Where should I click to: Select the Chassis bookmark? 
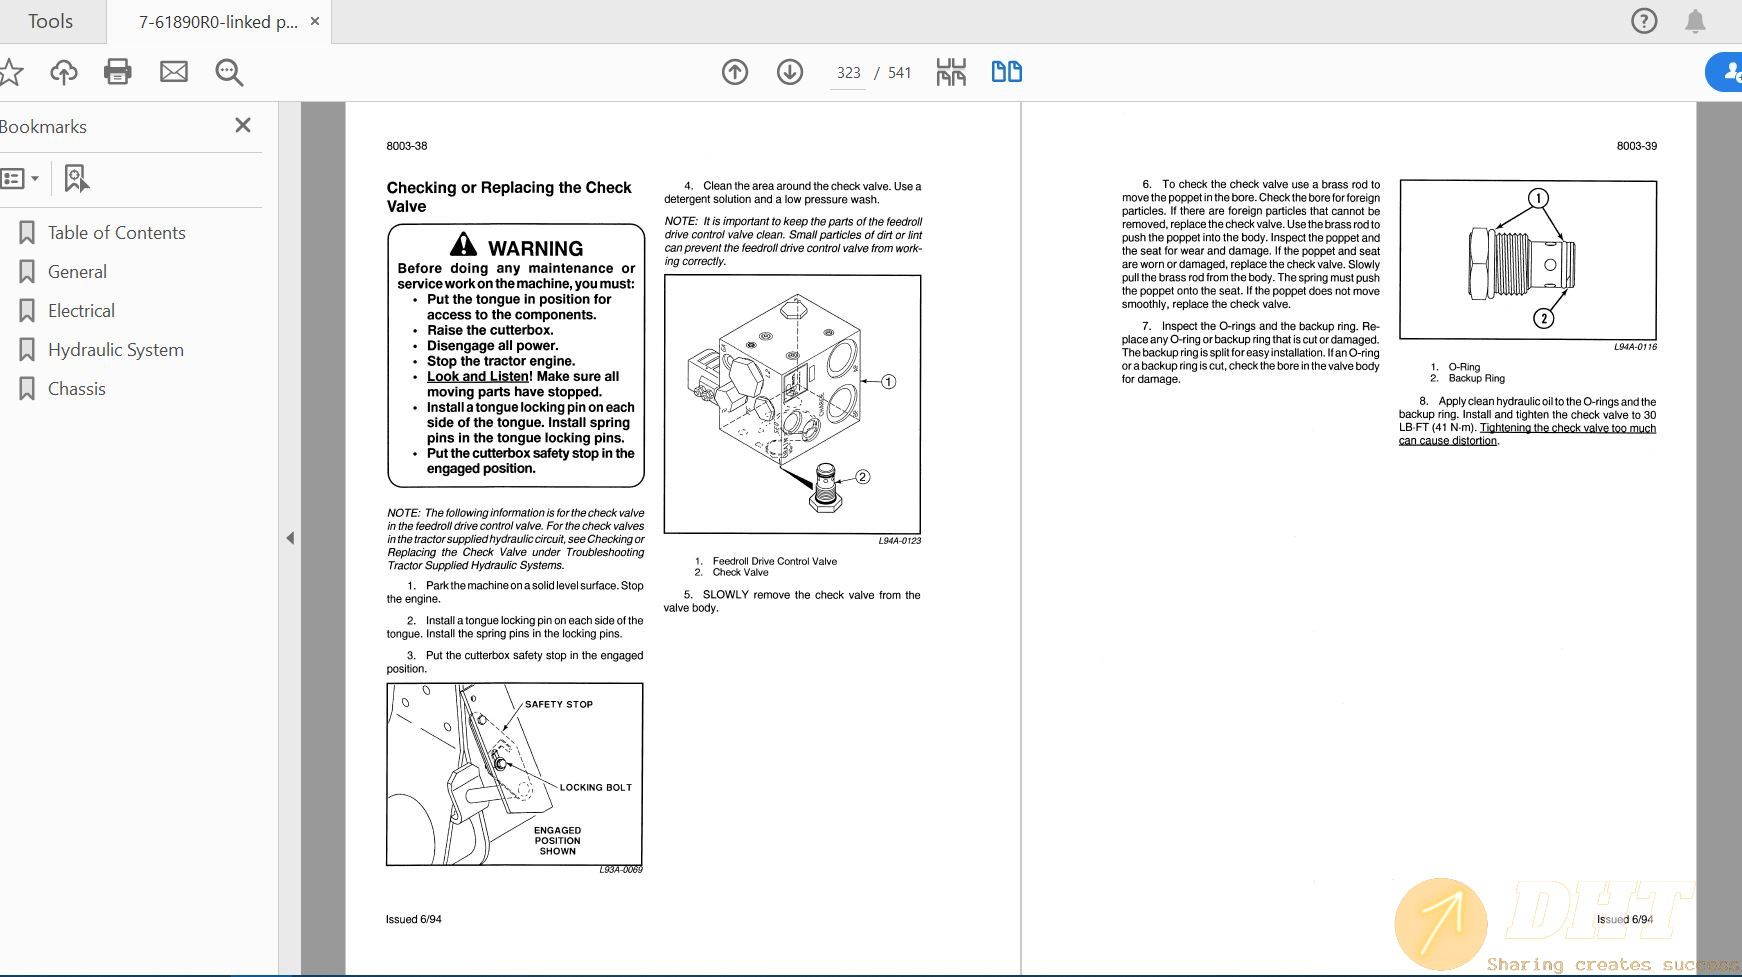click(75, 388)
